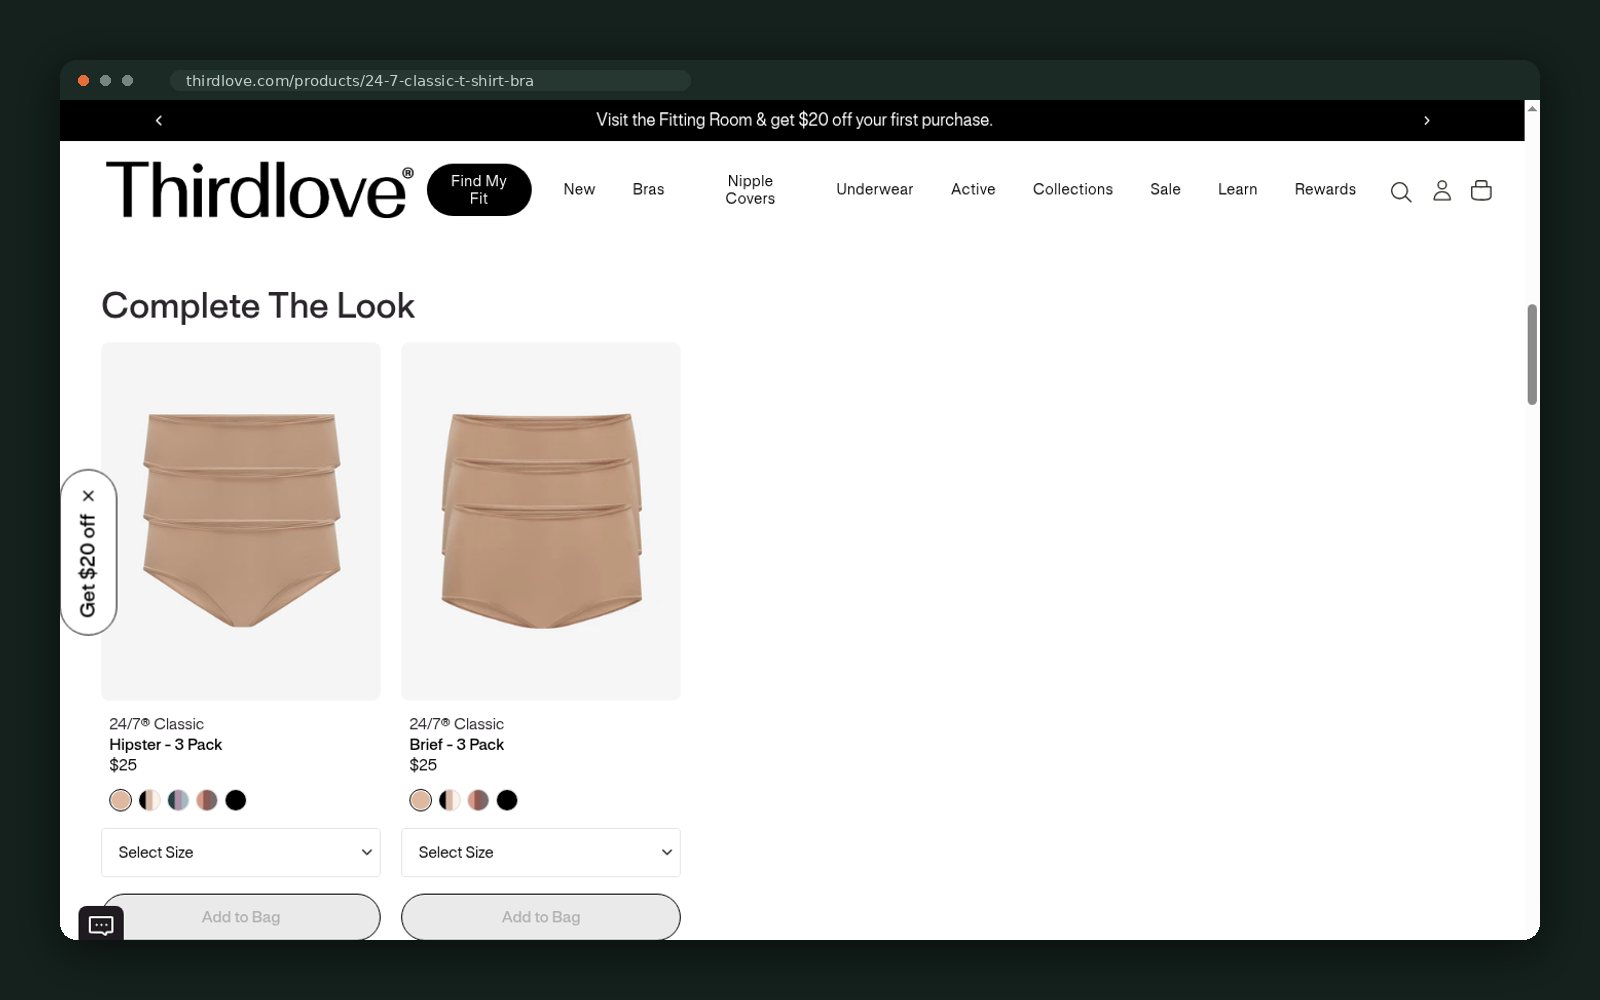Go to the Sale page

[1165, 189]
